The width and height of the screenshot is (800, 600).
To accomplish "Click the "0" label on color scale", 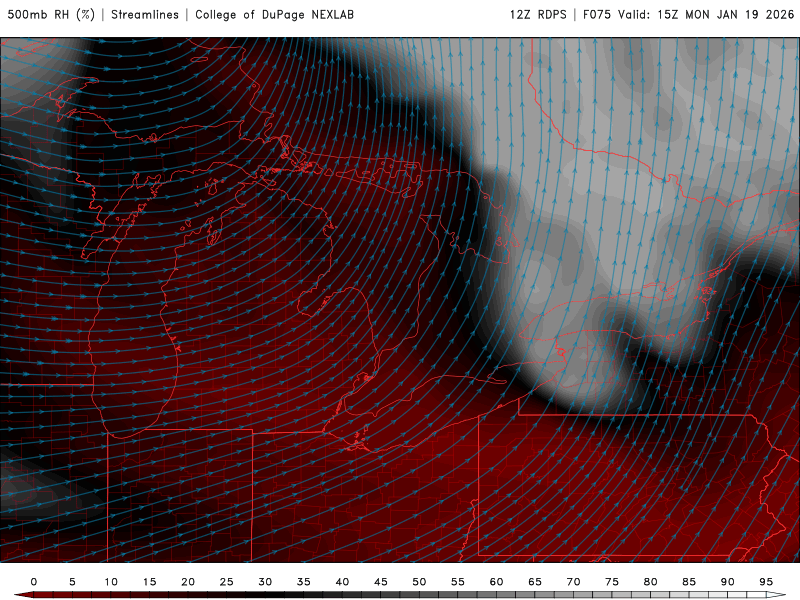I will [34, 582].
